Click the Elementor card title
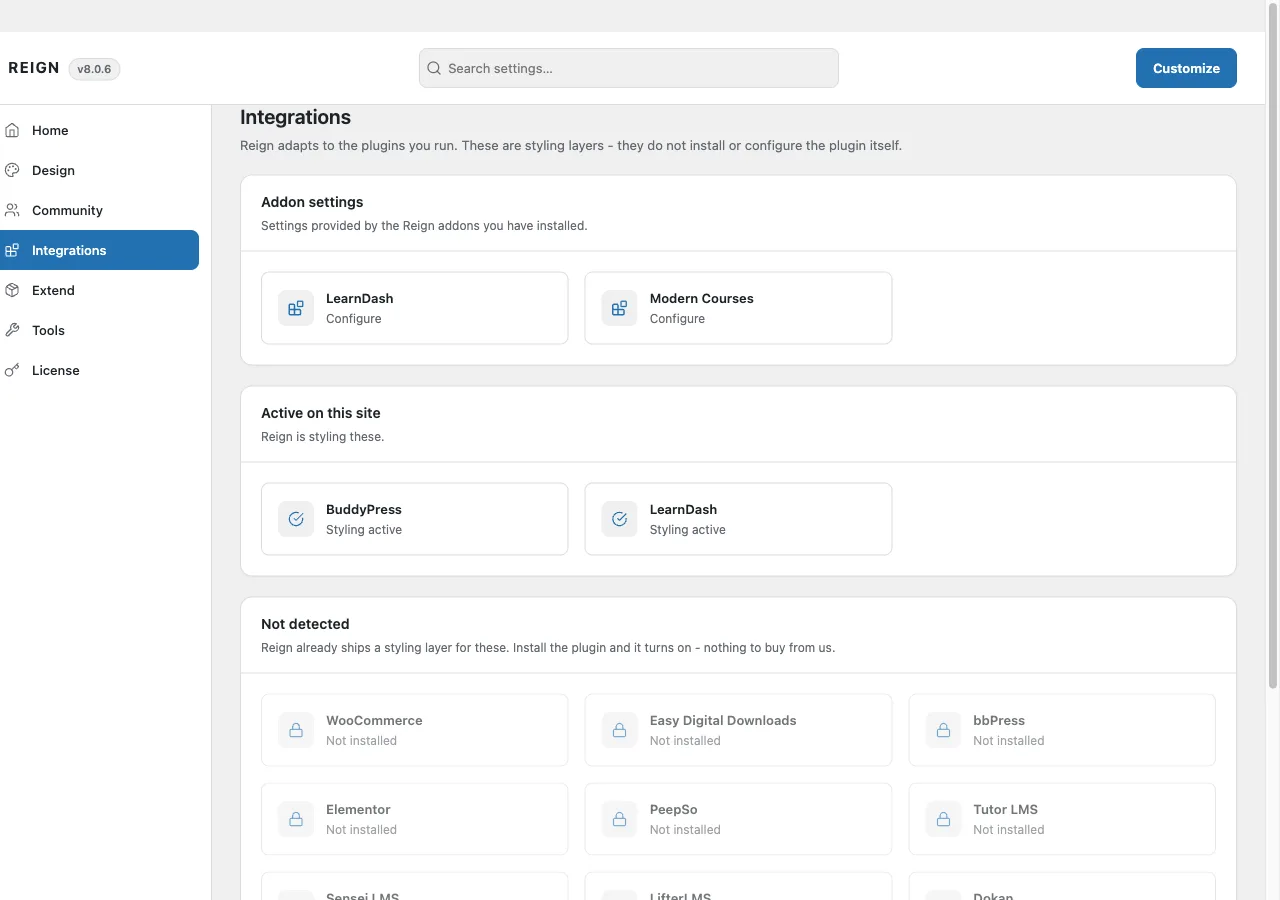The width and height of the screenshot is (1280, 900). 358,809
